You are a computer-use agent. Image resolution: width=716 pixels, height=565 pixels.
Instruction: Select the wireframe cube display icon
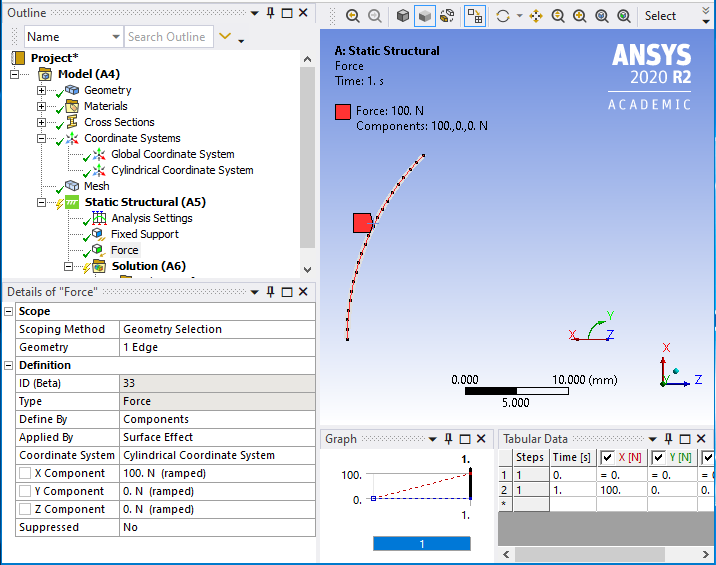click(402, 16)
